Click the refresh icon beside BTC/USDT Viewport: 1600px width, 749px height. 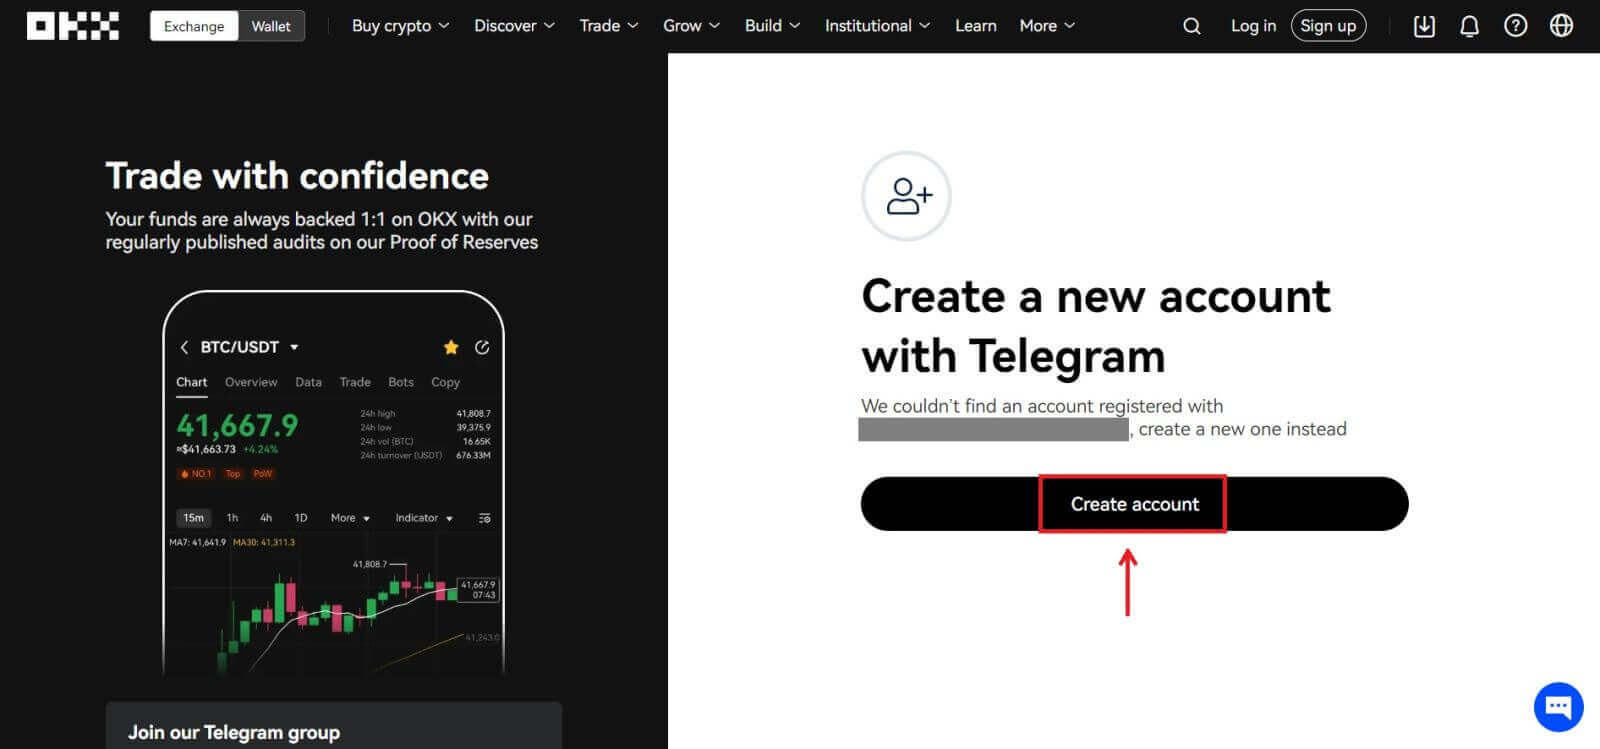click(483, 347)
